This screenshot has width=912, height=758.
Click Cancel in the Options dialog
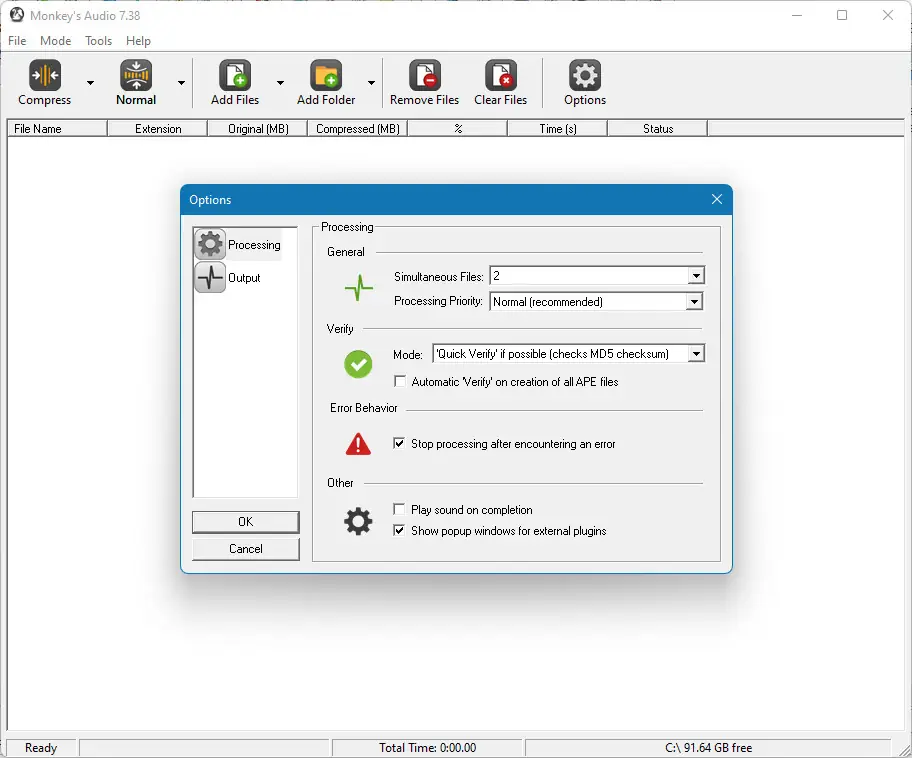(x=245, y=549)
